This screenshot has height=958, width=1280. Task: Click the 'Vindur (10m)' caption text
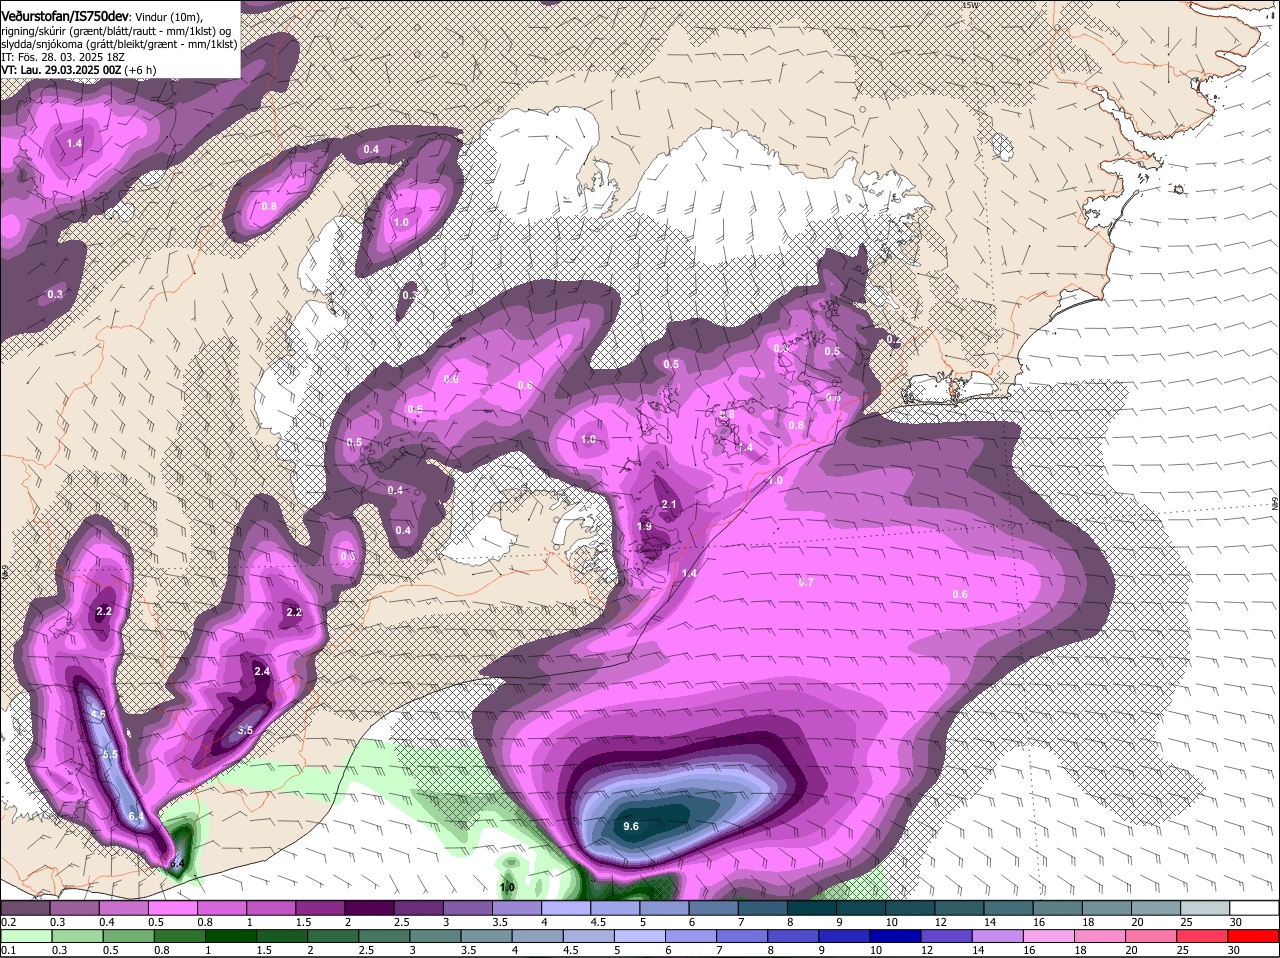coord(167,17)
